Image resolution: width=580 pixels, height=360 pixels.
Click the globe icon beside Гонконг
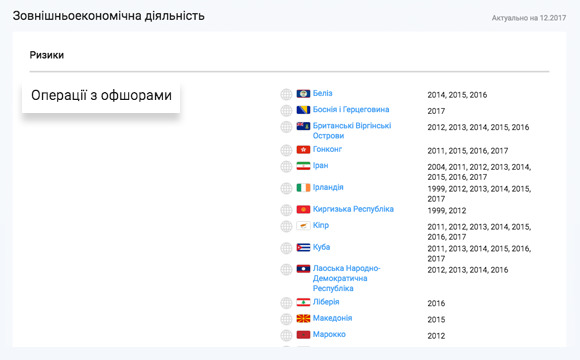[x=286, y=151]
